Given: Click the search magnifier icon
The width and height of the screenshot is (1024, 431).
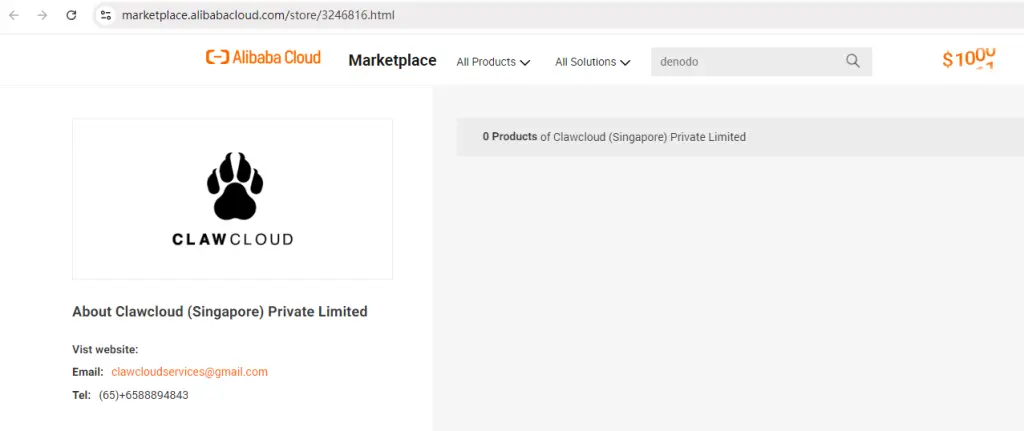Looking at the screenshot, I should (x=853, y=61).
